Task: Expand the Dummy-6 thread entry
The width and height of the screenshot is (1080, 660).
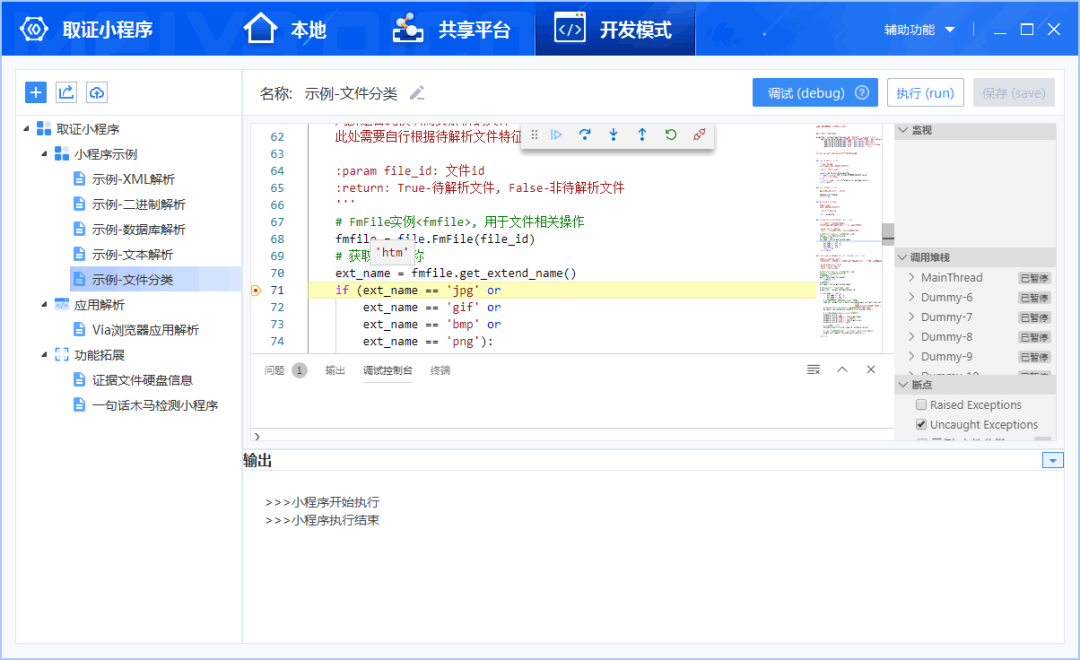Action: click(x=912, y=297)
